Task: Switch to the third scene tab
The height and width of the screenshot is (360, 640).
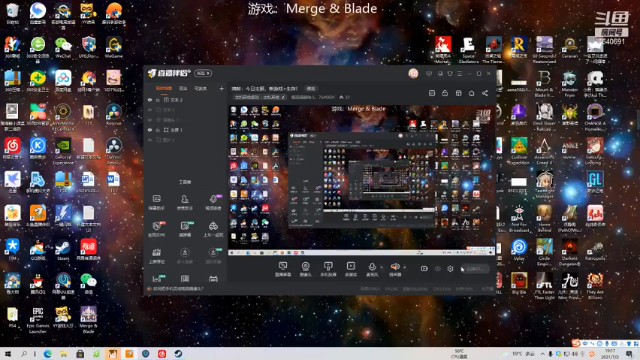Action: [x=200, y=89]
